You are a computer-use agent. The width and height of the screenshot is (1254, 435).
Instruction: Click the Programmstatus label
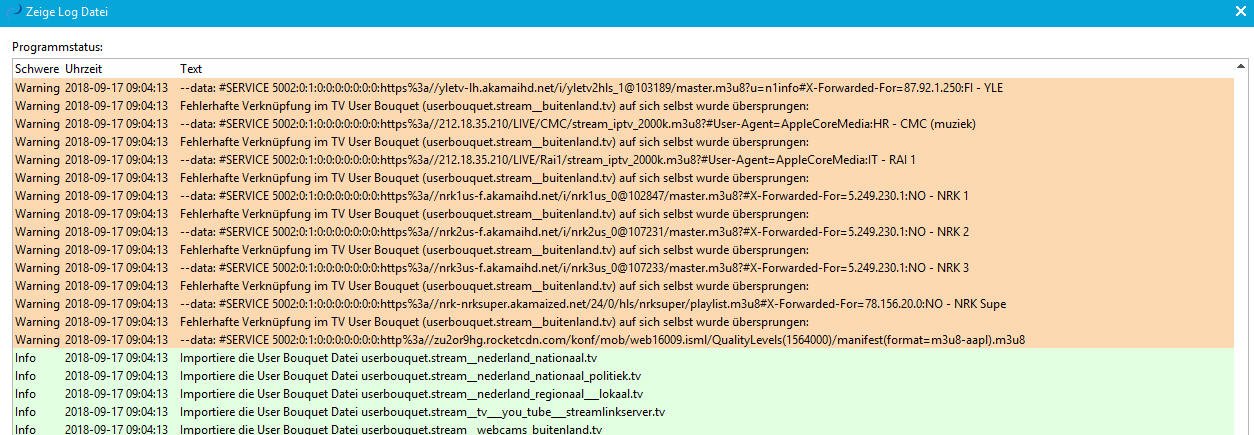tap(57, 47)
